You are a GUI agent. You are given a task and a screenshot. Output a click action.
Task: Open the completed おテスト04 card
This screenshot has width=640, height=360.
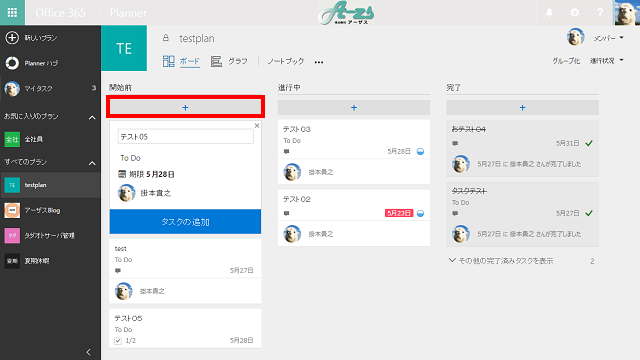pos(522,148)
